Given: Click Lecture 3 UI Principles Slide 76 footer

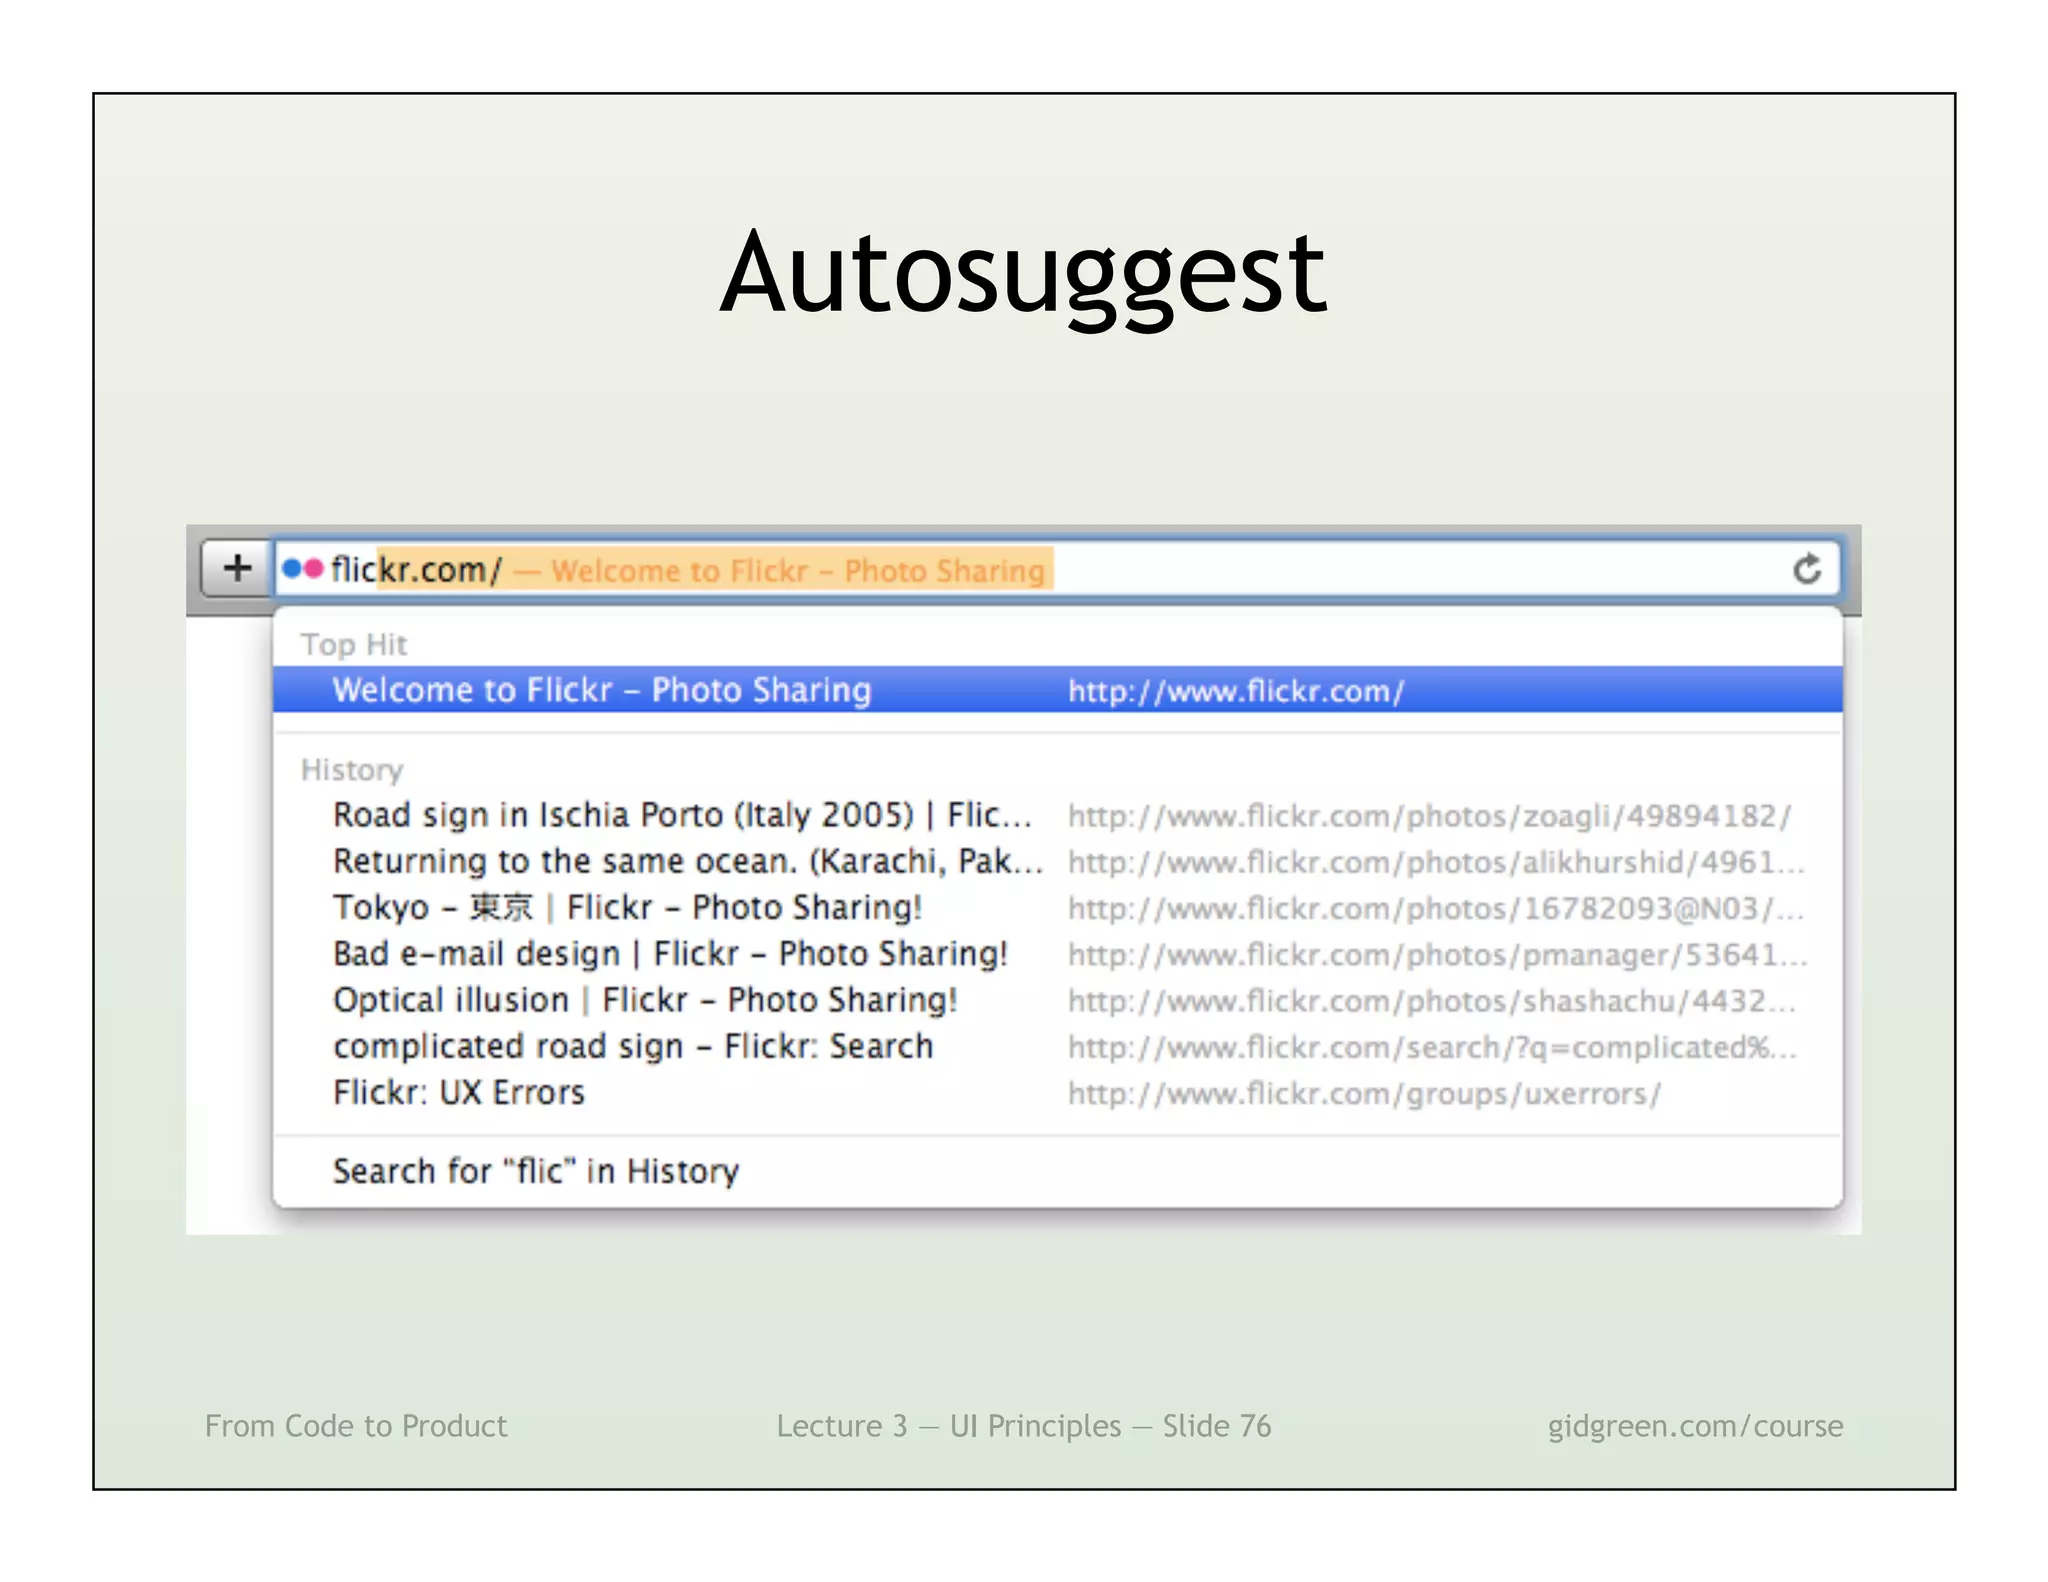Looking at the screenshot, I should pos(1024,1425).
